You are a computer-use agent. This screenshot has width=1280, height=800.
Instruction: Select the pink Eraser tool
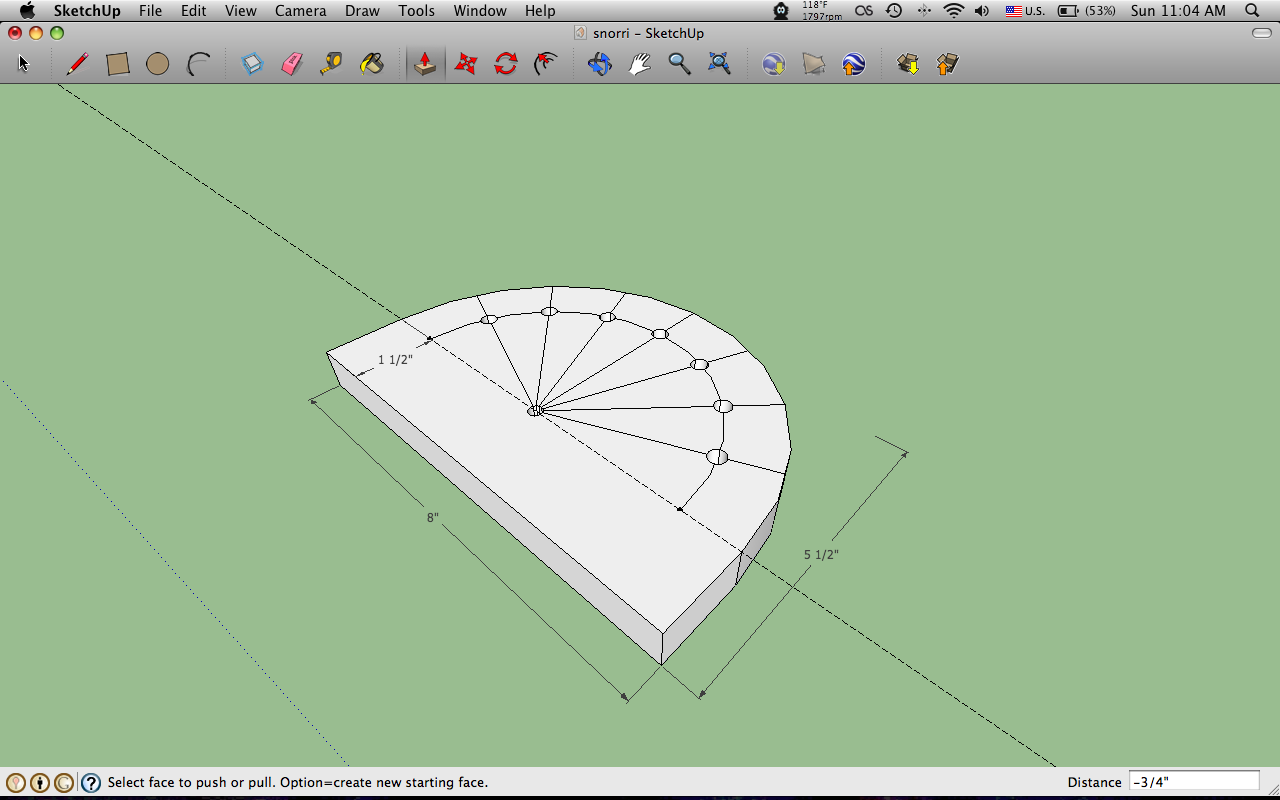pos(292,64)
